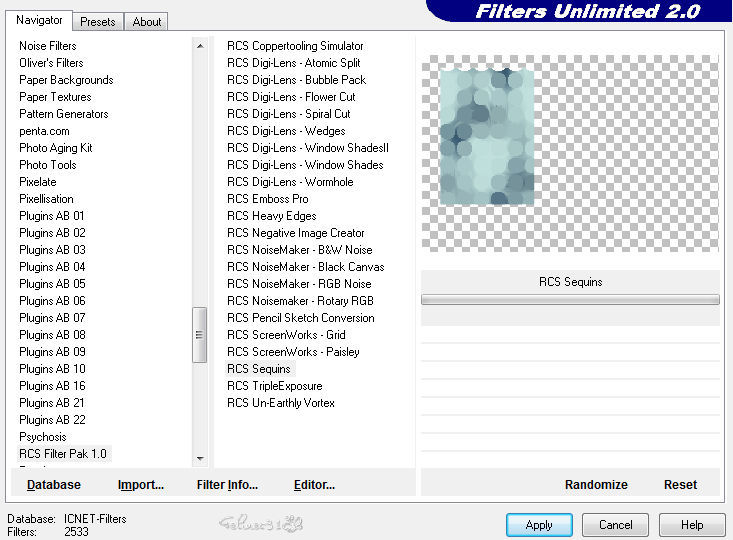Choose RCS Digi-Lens - Wedges filter
Viewport: 733px width, 540px height.
click(x=286, y=131)
